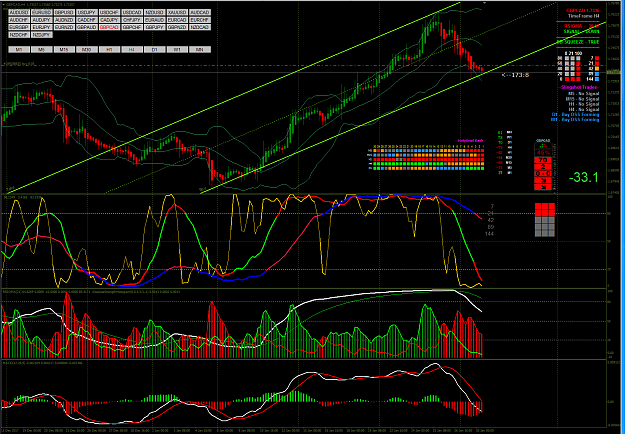
Task: Click the highlighted red GBPCAD button
Action: click(110, 27)
